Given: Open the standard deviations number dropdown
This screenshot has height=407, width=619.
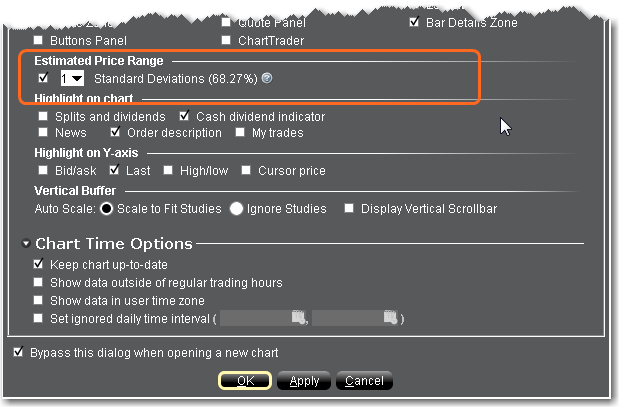Looking at the screenshot, I should coord(71,78).
